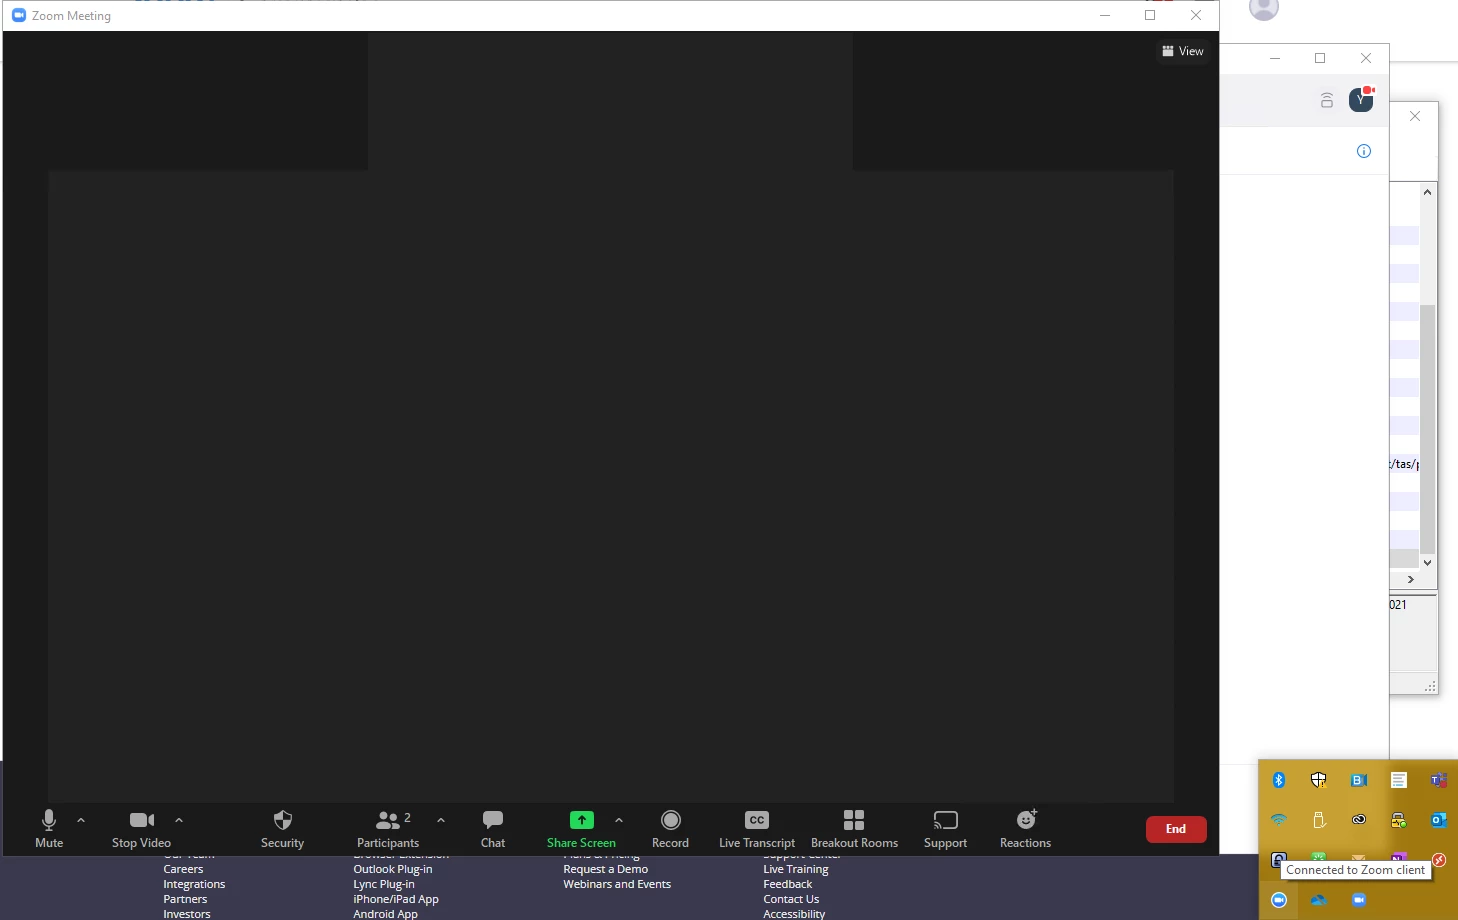1458x920 pixels.
Task: Open Microsoft Teams tray icon
Action: tap(1439, 780)
